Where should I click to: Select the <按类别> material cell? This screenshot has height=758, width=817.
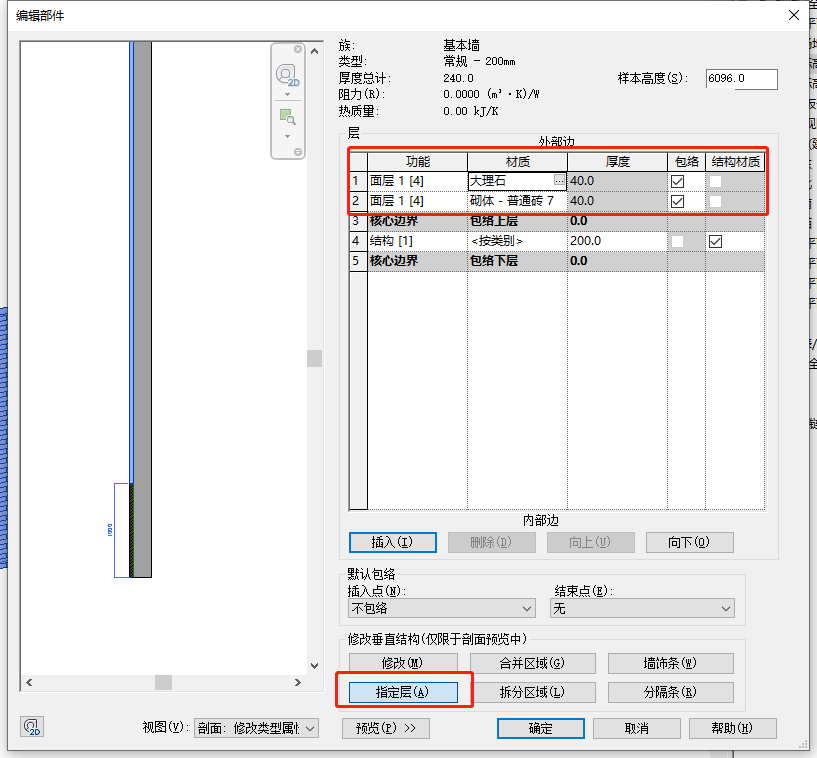[517, 241]
